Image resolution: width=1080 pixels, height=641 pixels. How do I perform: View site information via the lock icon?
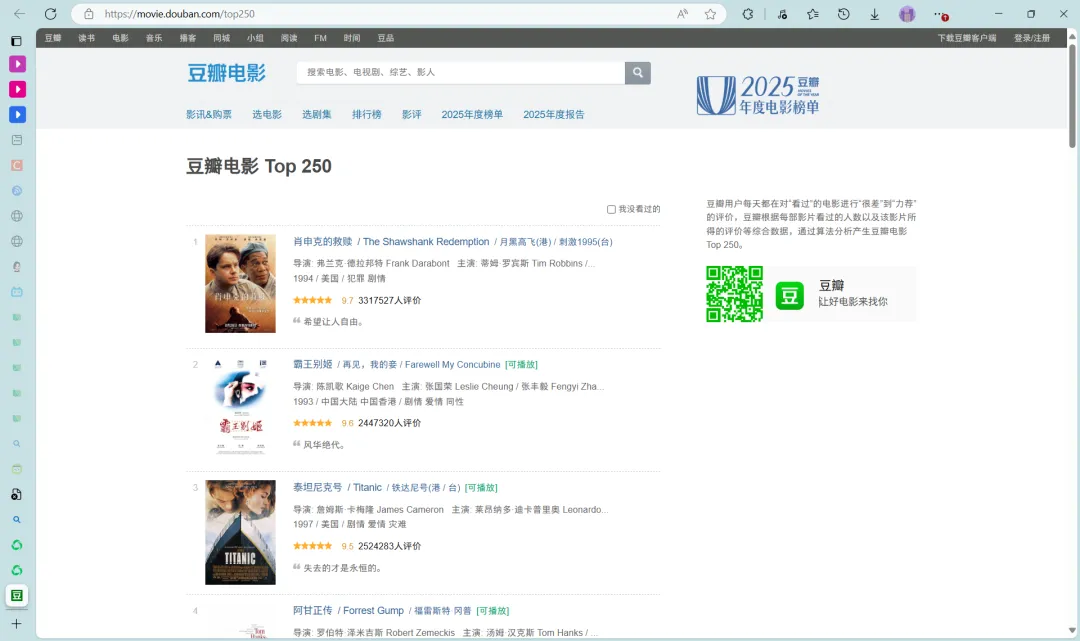[x=89, y=14]
